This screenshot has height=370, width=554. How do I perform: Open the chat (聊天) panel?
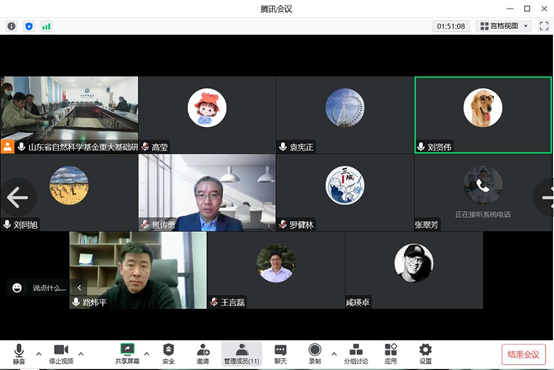click(281, 353)
